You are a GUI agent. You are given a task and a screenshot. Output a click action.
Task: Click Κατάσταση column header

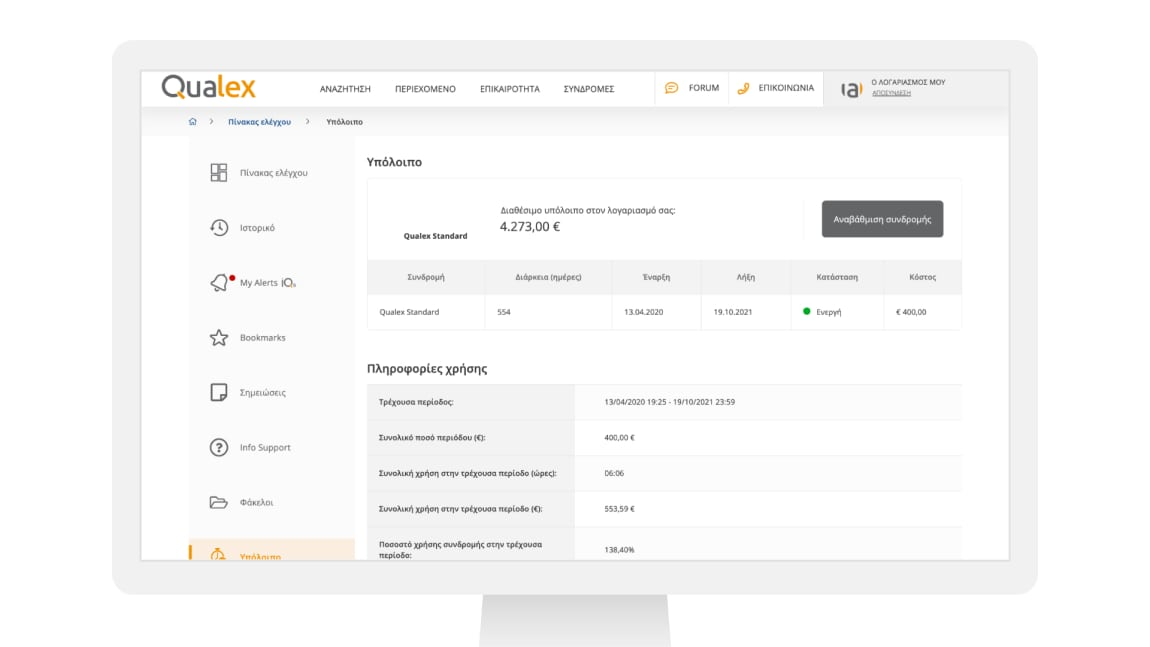(x=837, y=277)
